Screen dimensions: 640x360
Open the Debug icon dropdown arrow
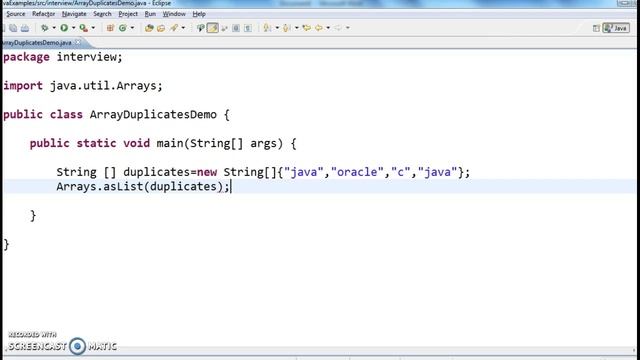coord(54,28)
